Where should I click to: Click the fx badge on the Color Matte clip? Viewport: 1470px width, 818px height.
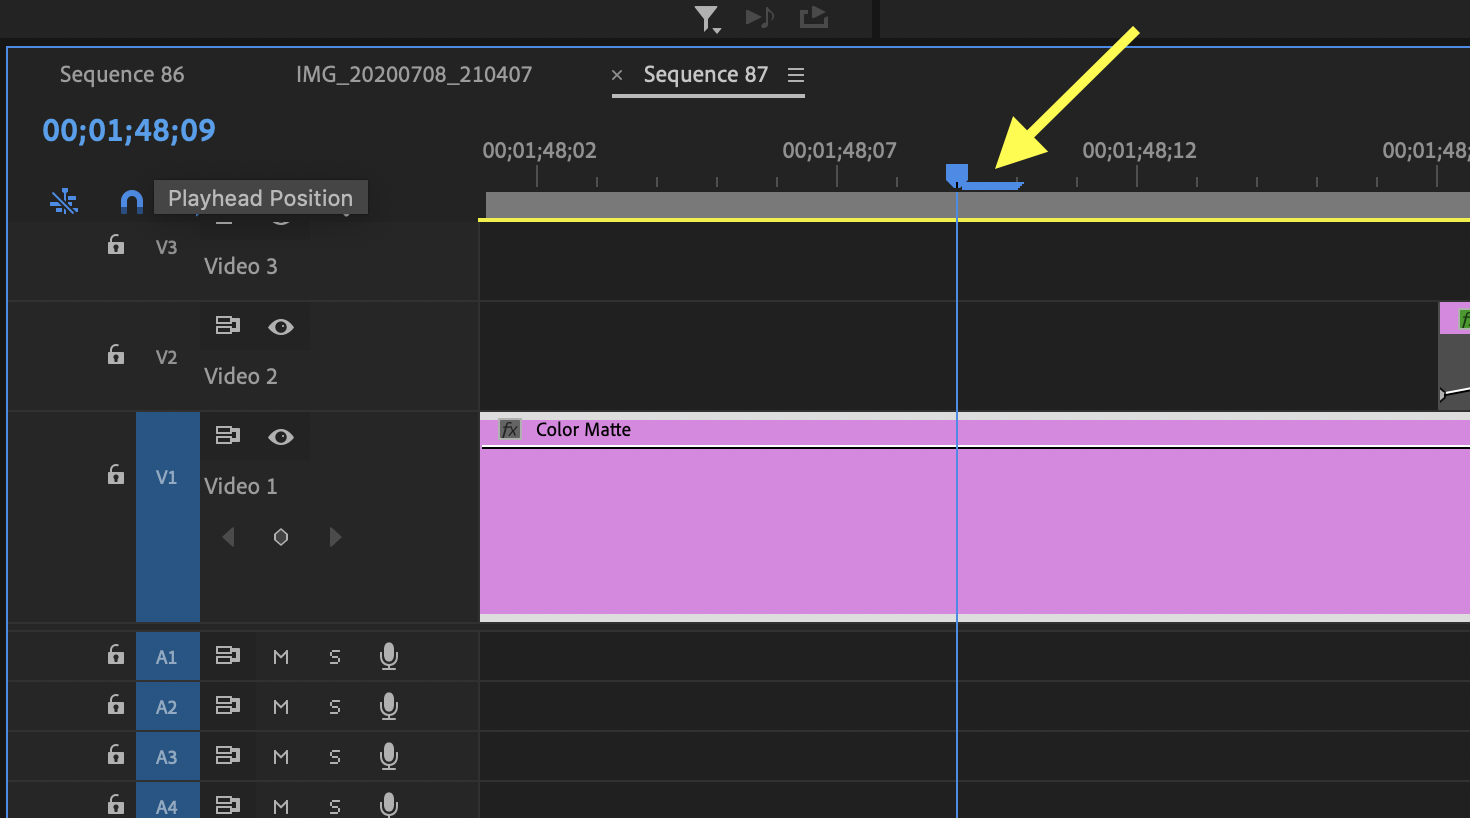tap(509, 428)
